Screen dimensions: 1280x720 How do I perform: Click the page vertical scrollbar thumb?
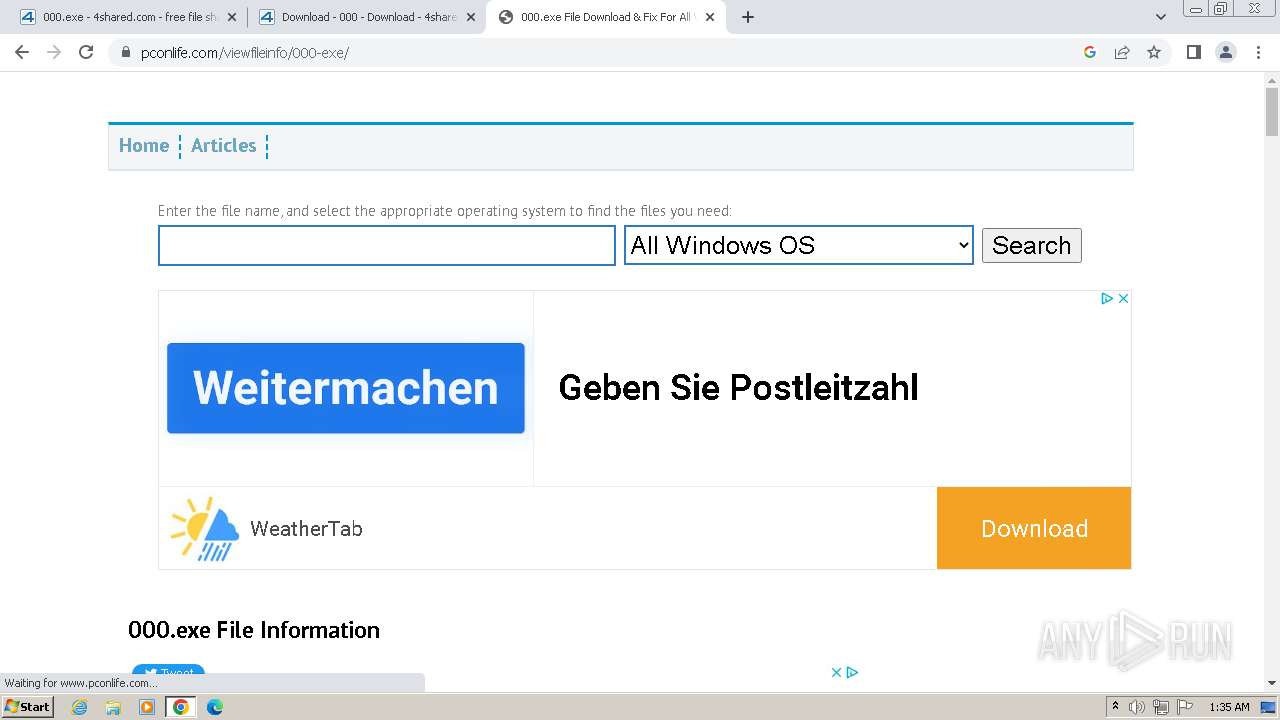tap(1272, 112)
